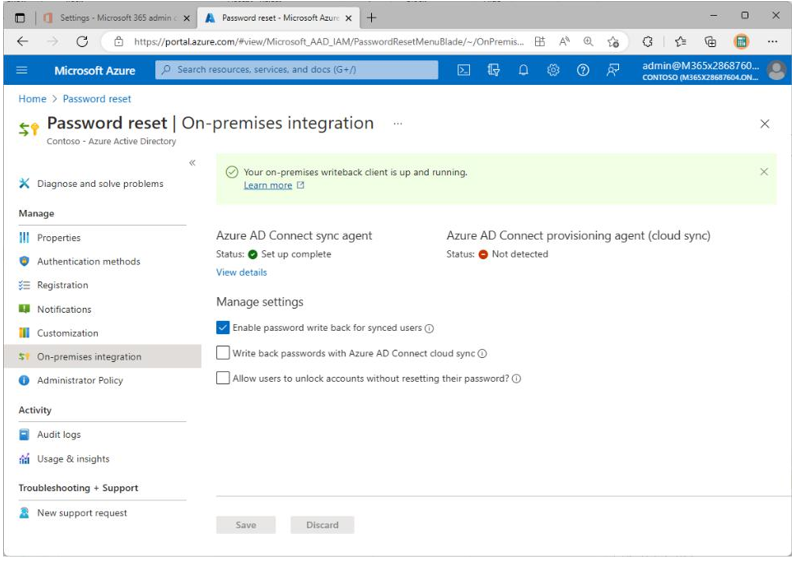
Task: Click the info icon beside unlock accounts option
Action: [516, 379]
